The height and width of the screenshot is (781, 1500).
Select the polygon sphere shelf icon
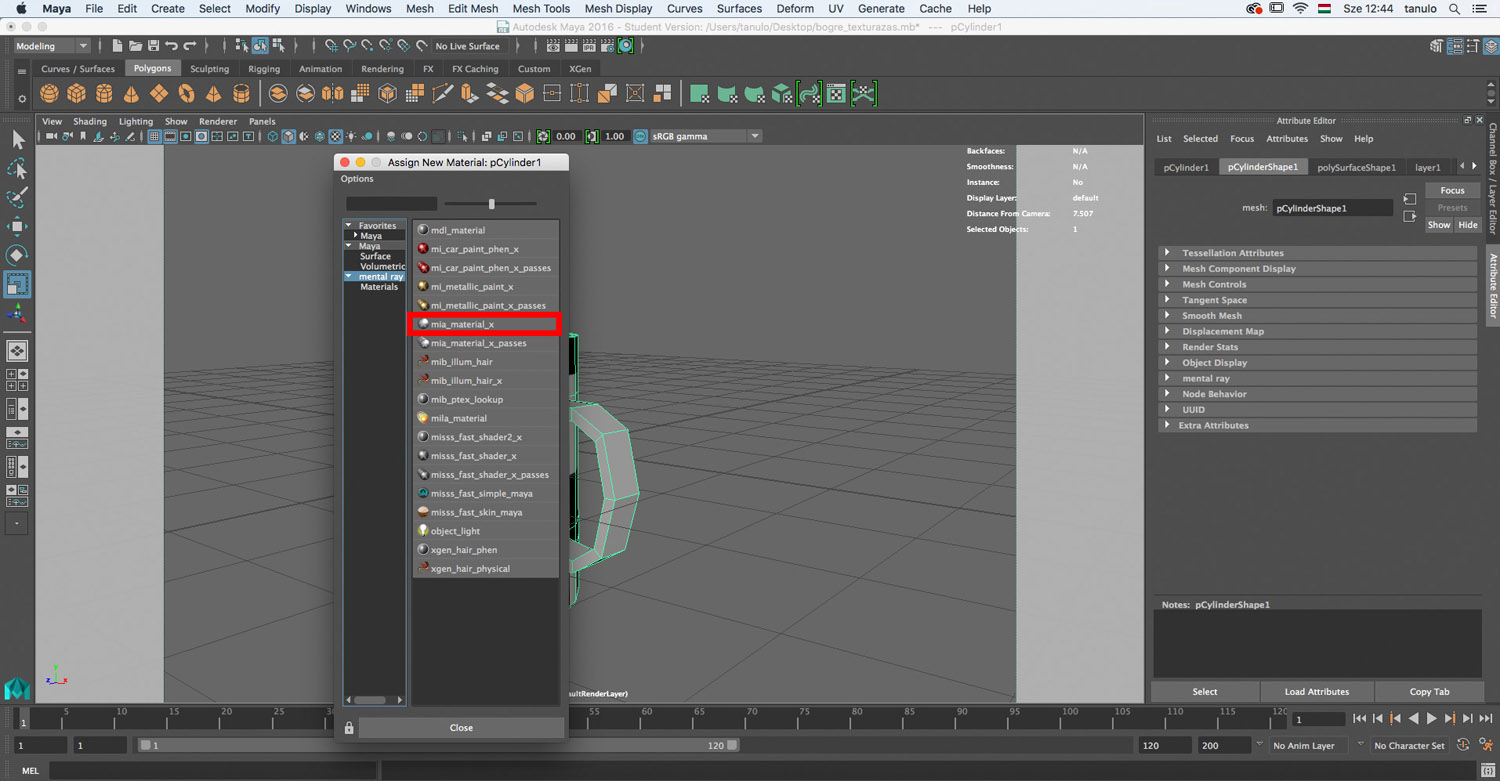click(49, 94)
